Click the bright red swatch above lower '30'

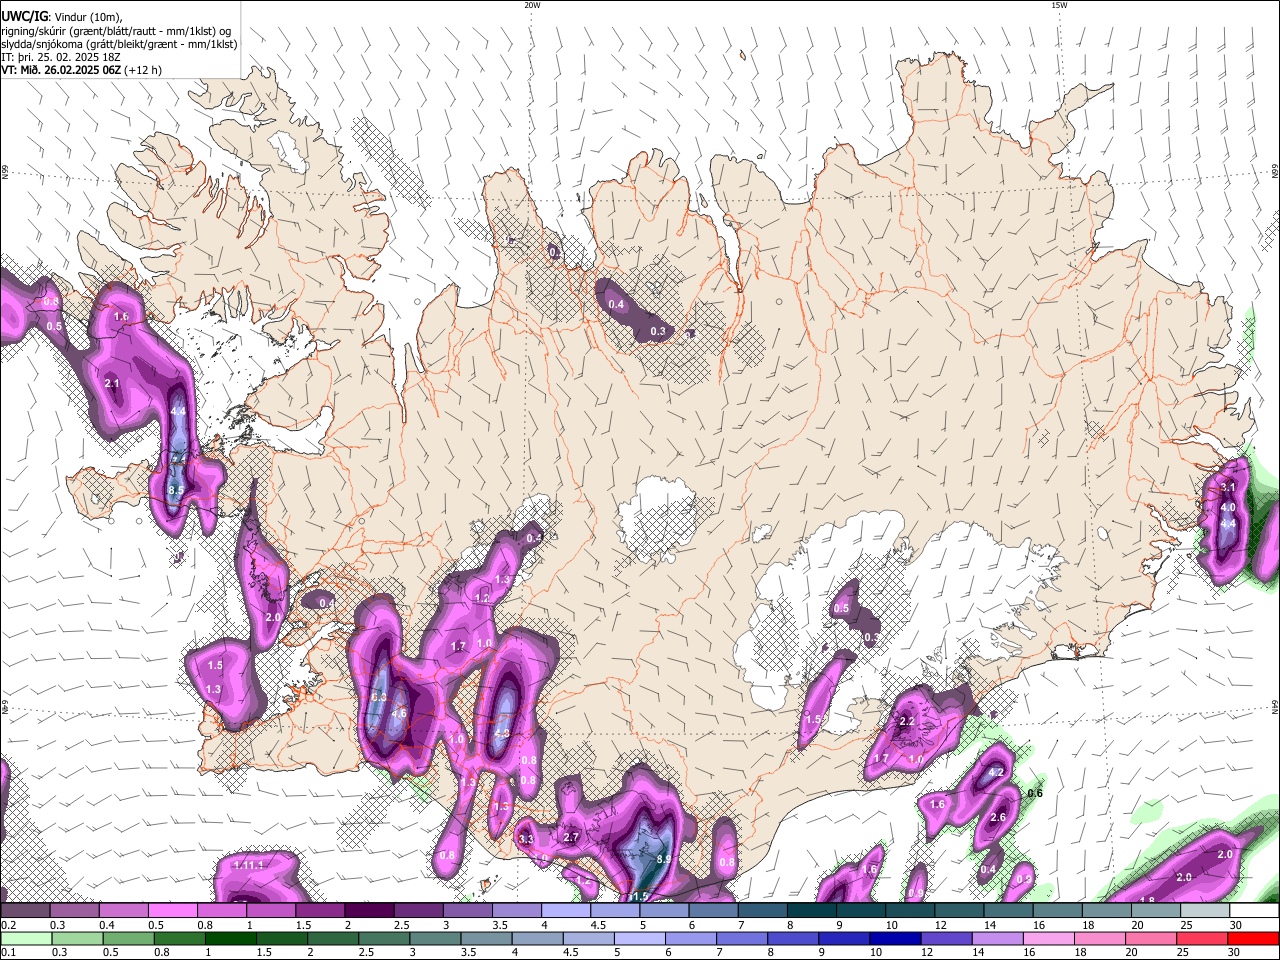click(x=1254, y=939)
